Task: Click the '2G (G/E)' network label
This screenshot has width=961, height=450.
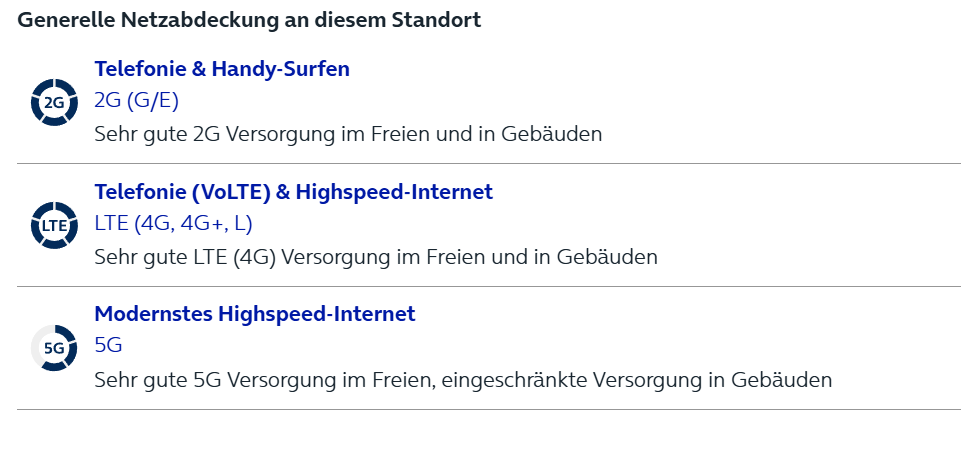Action: click(137, 101)
